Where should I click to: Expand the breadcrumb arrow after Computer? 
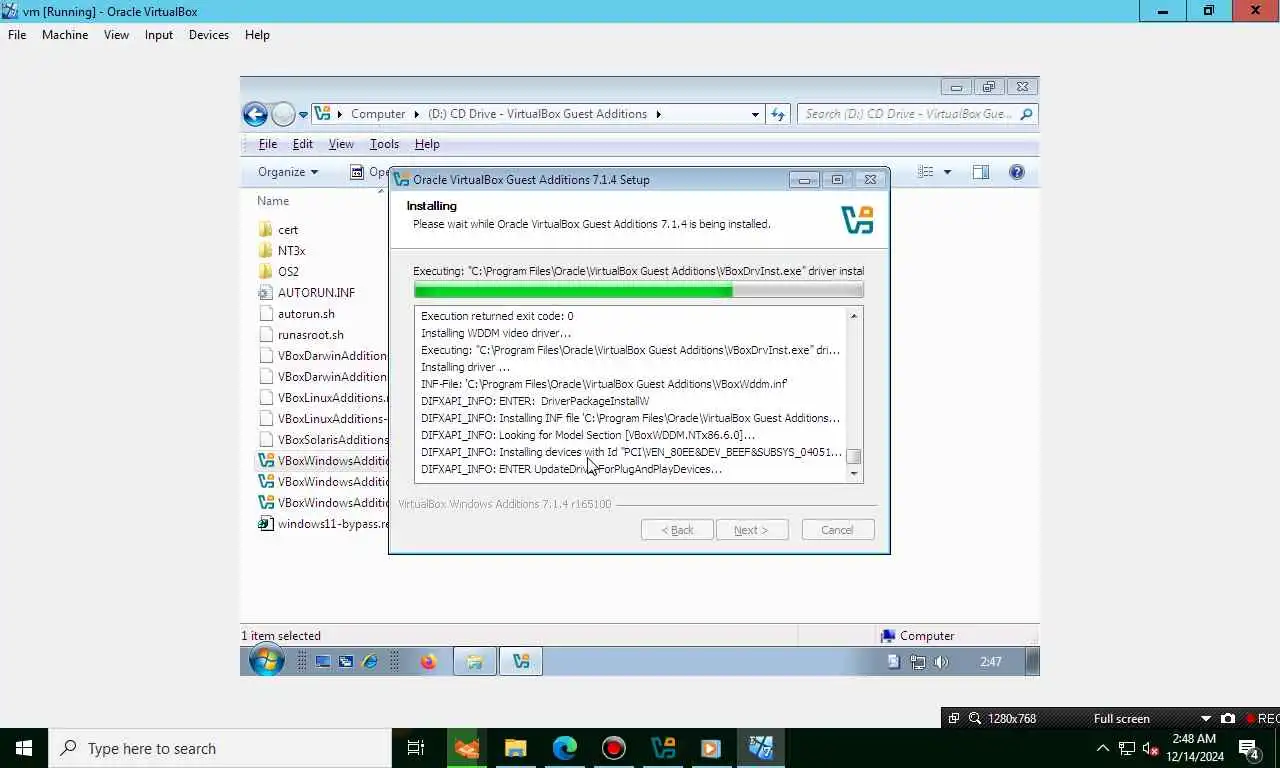click(416, 114)
